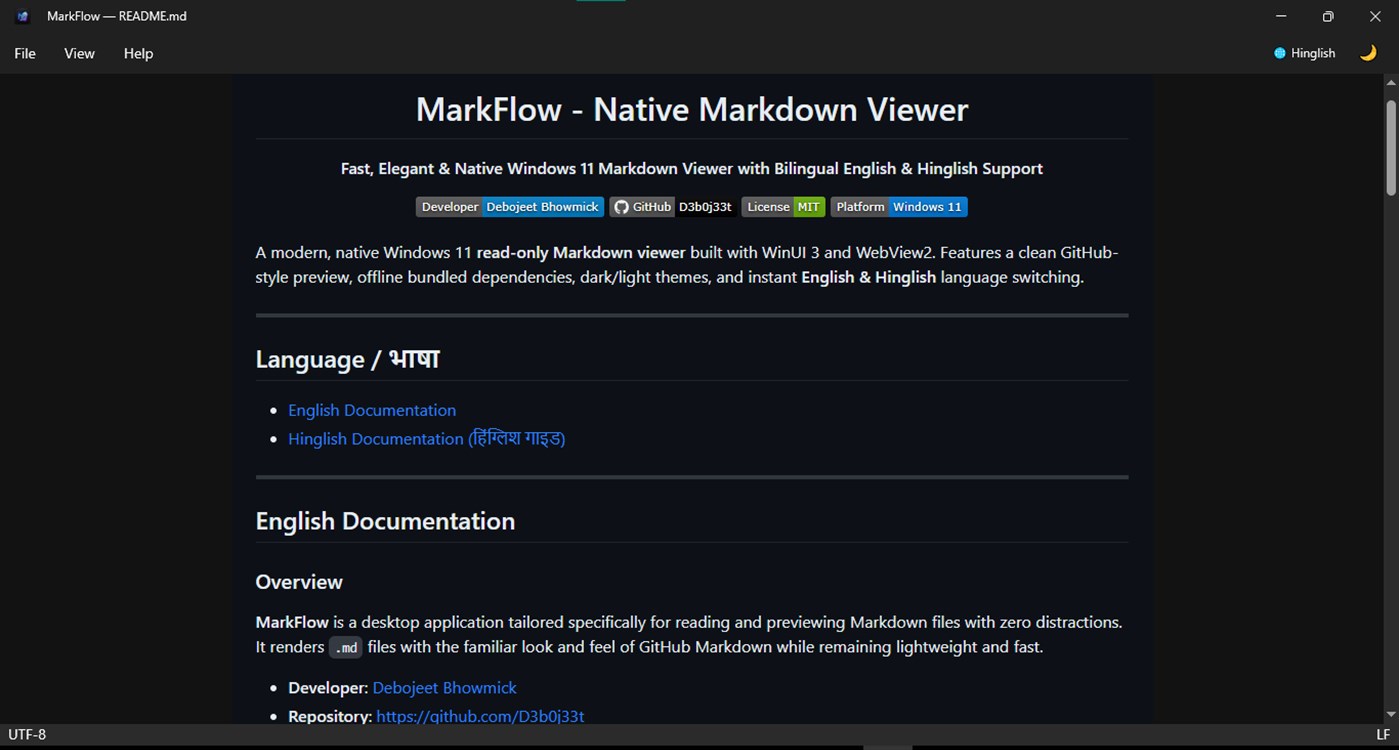Click the vertical scrollbar thumb
The height and width of the screenshot is (750, 1399).
click(x=1390, y=147)
